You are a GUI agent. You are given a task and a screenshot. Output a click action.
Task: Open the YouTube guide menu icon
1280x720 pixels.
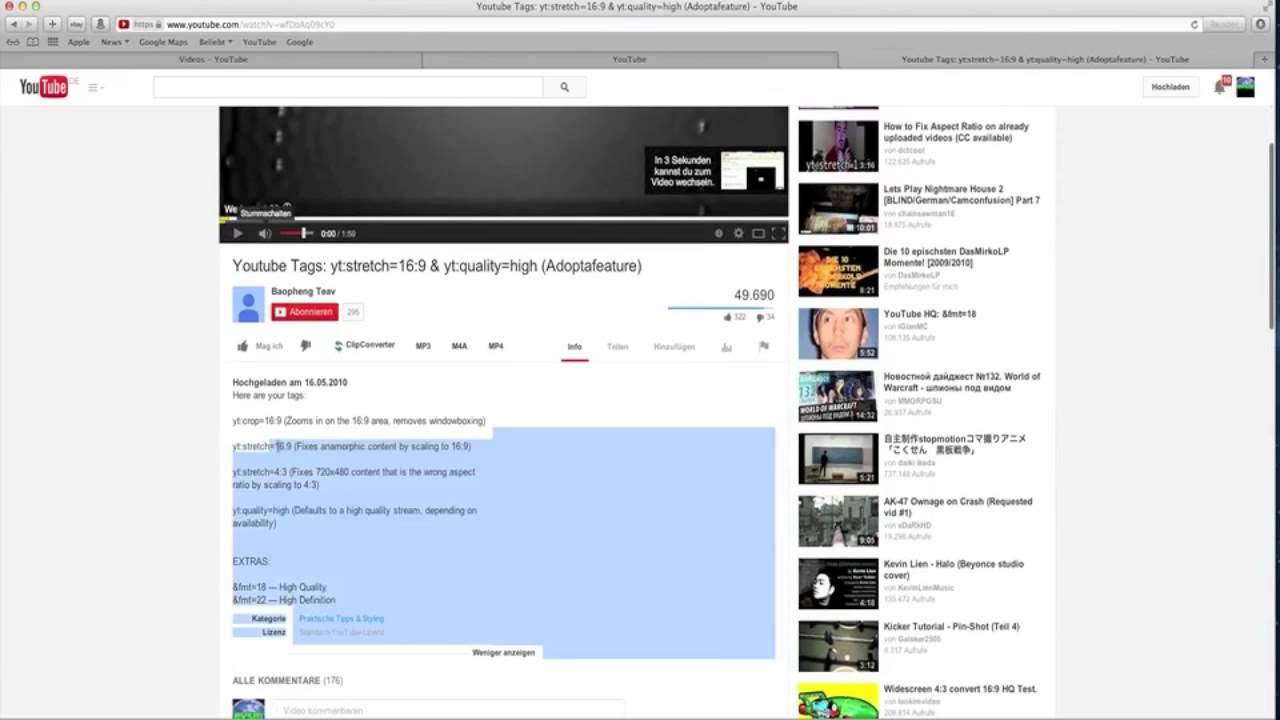(94, 88)
